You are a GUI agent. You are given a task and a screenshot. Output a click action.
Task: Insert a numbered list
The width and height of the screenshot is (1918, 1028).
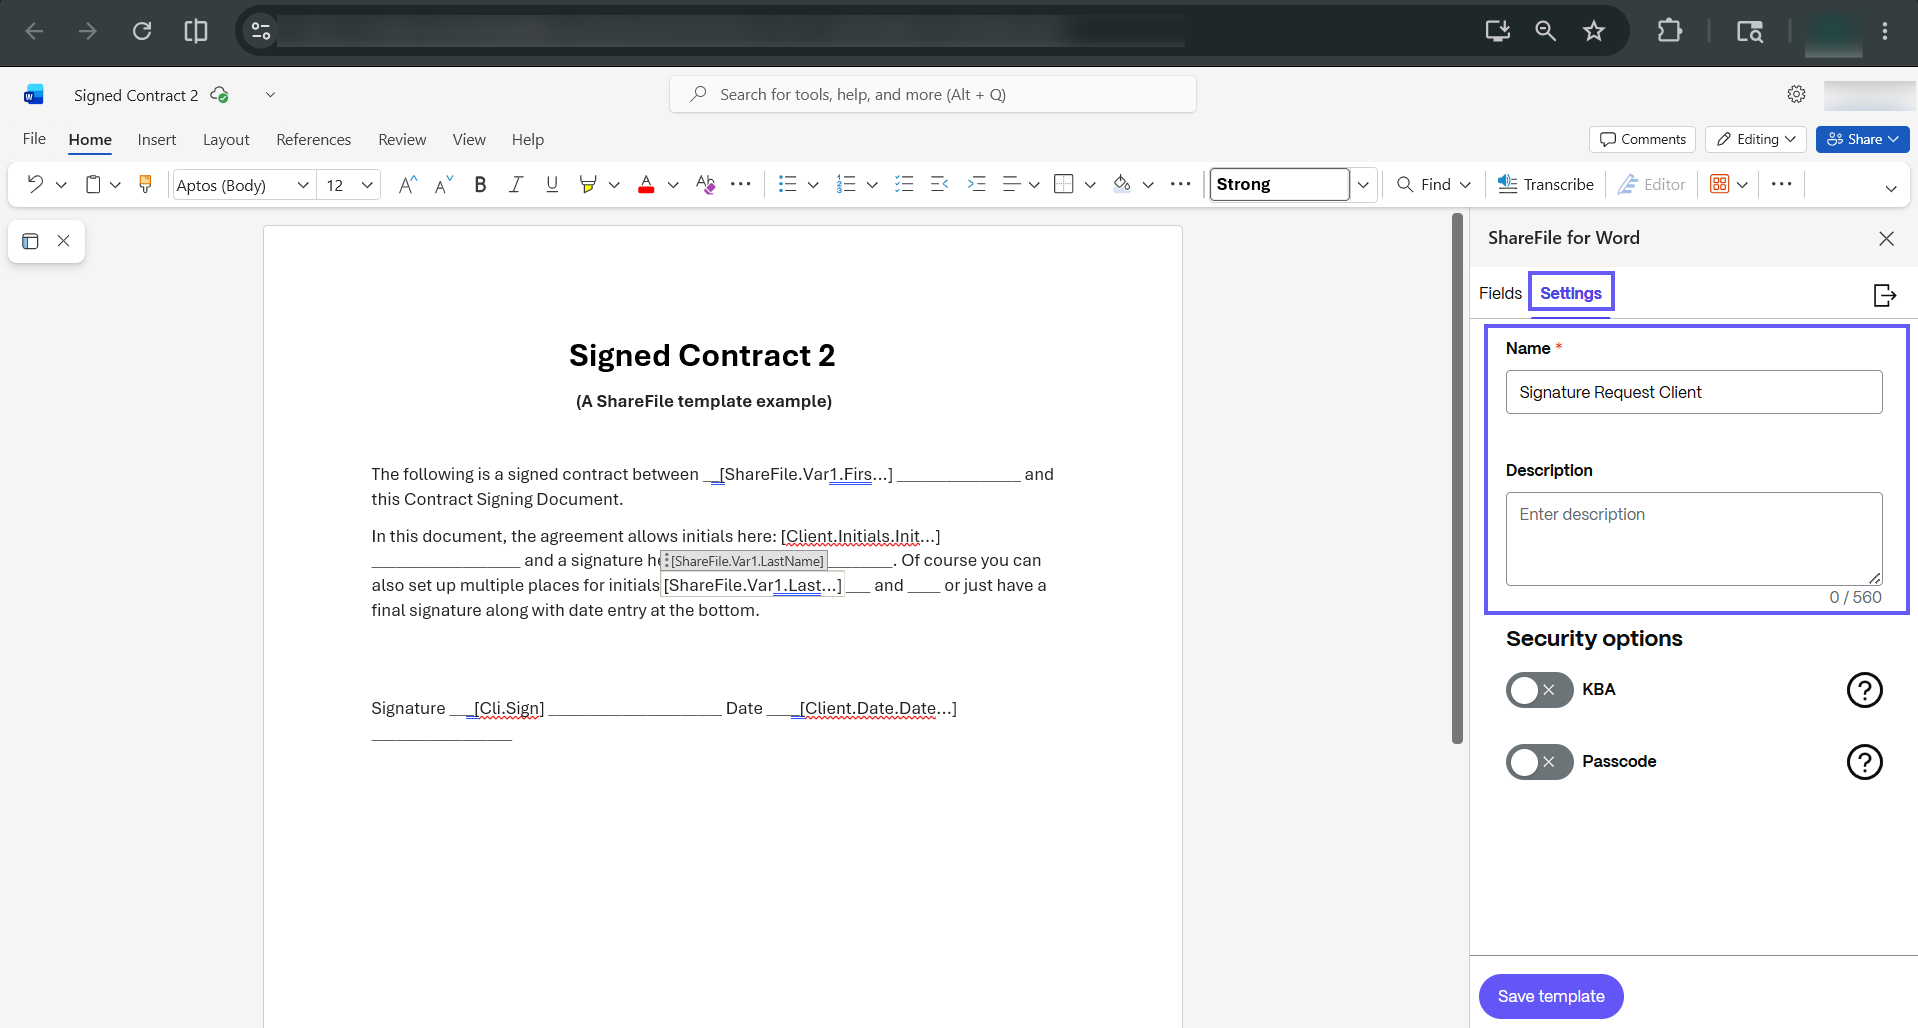tap(846, 184)
